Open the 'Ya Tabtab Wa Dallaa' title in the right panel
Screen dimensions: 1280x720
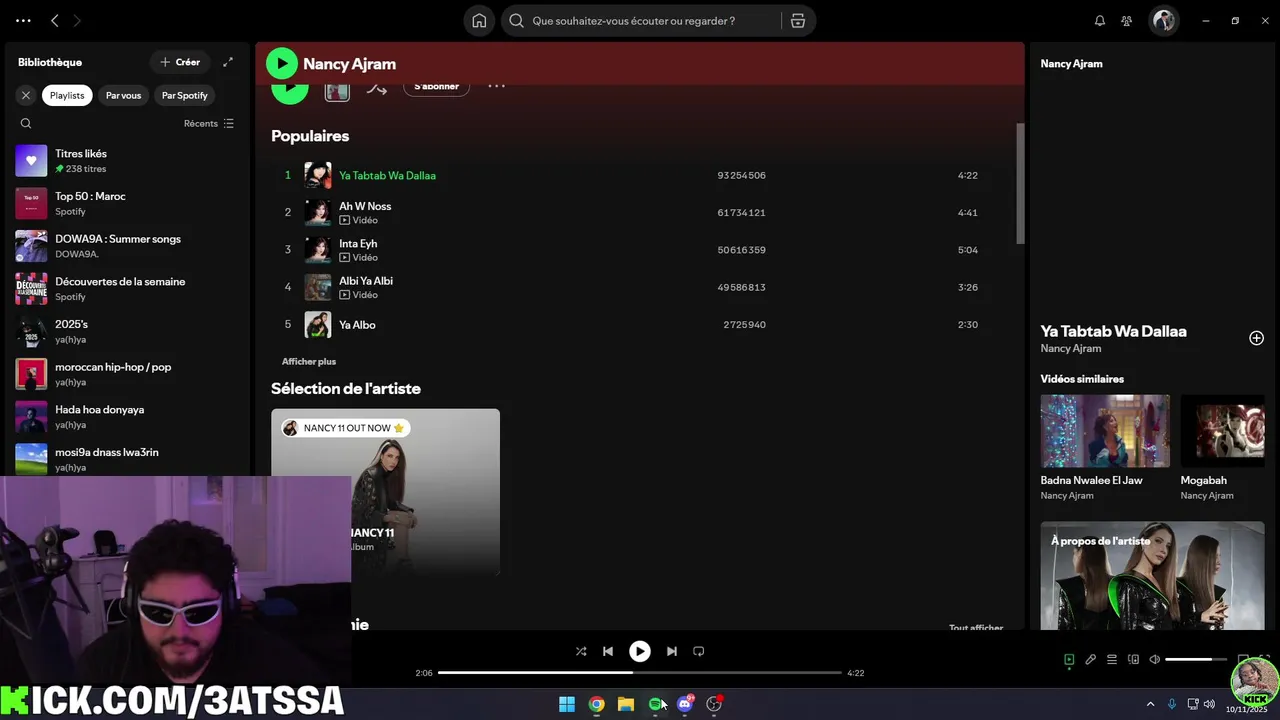pos(1113,331)
